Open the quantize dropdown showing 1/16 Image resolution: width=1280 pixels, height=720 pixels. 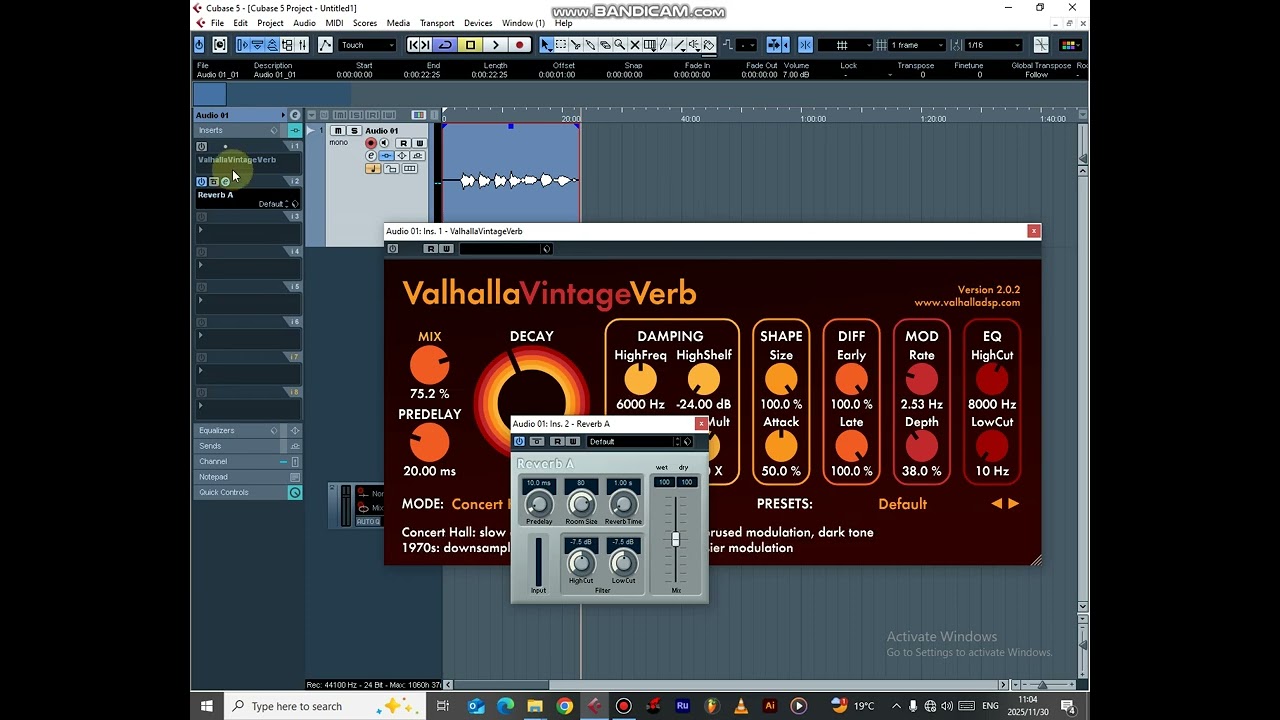tap(993, 45)
